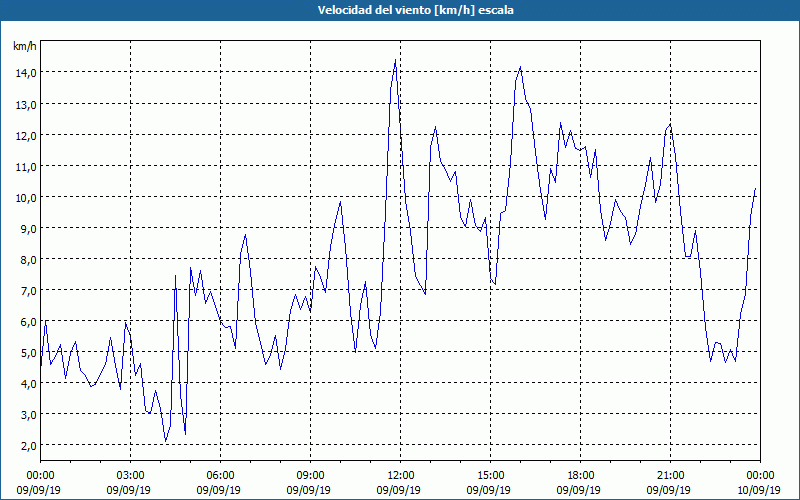Screen dimensions: 800x500
Task: Click the '12:00' time label
Action: coord(401,476)
